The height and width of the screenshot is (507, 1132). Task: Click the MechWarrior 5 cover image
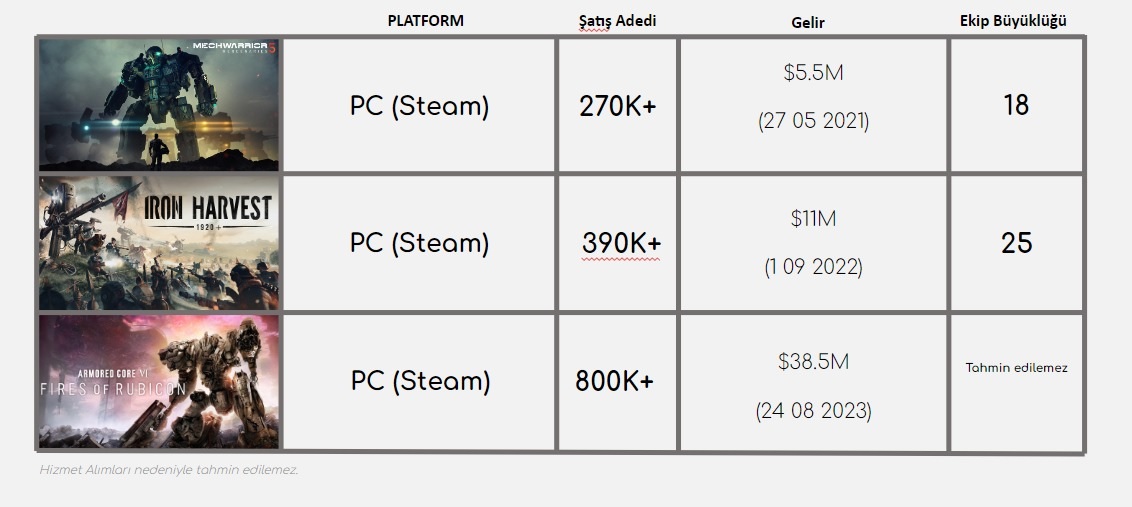(x=159, y=105)
